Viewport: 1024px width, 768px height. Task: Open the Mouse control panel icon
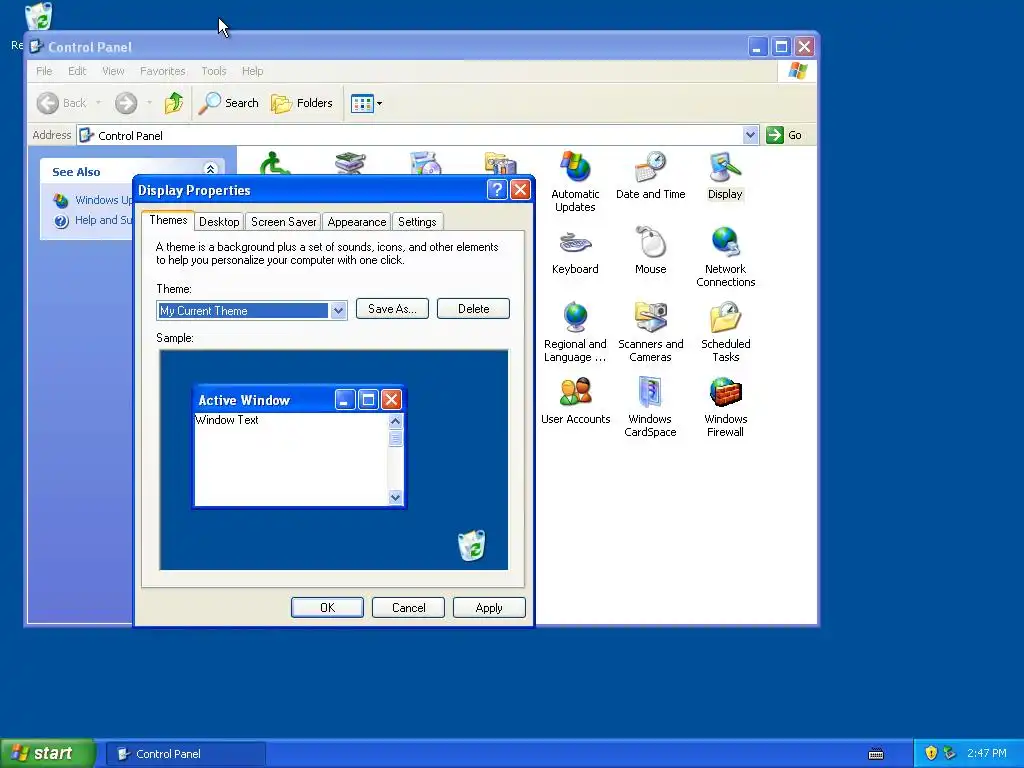tap(650, 250)
